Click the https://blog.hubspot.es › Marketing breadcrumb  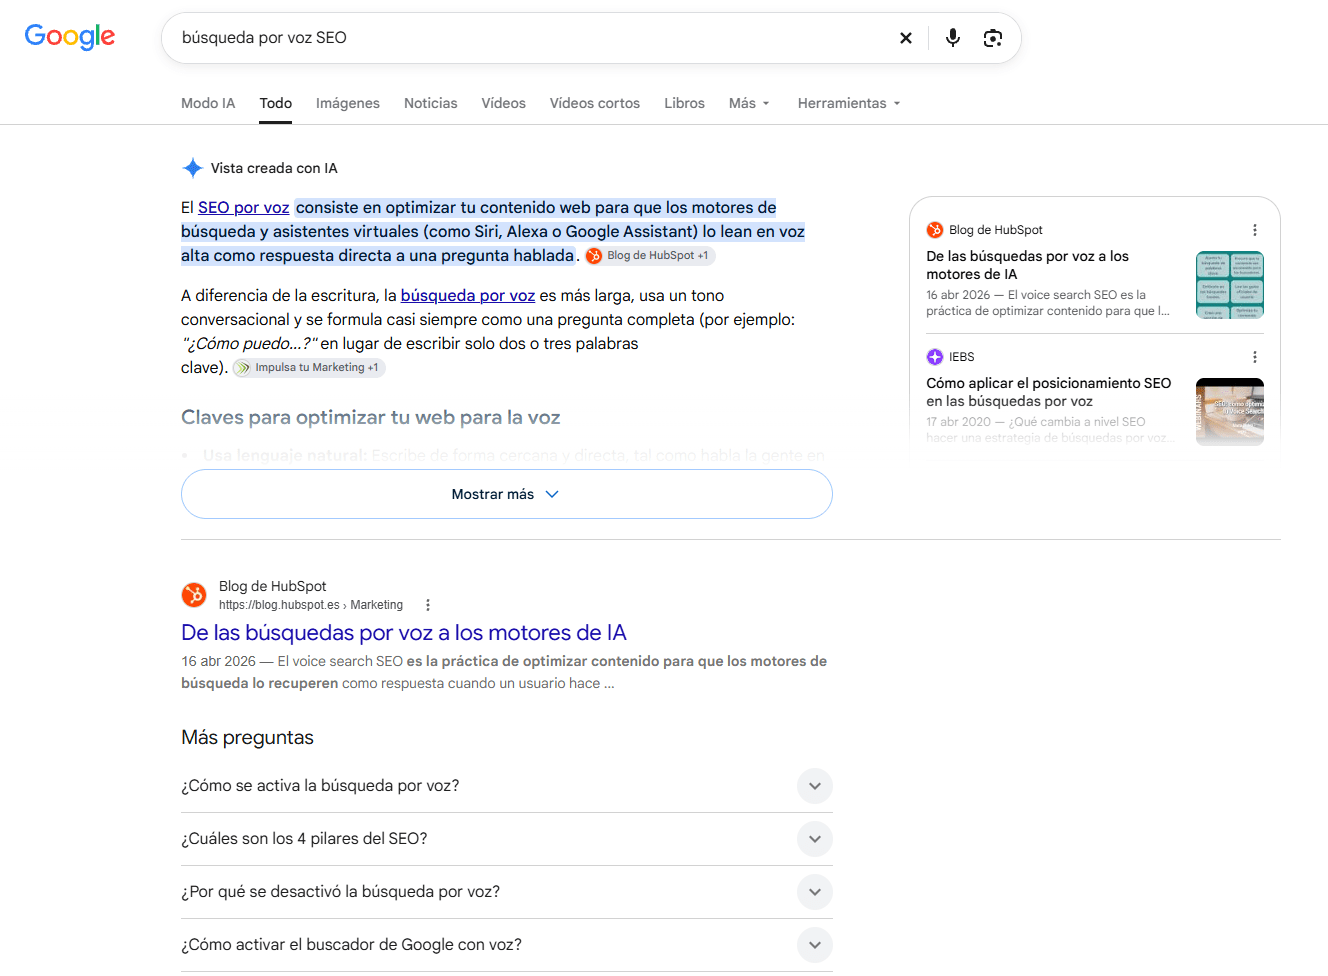[x=311, y=605]
